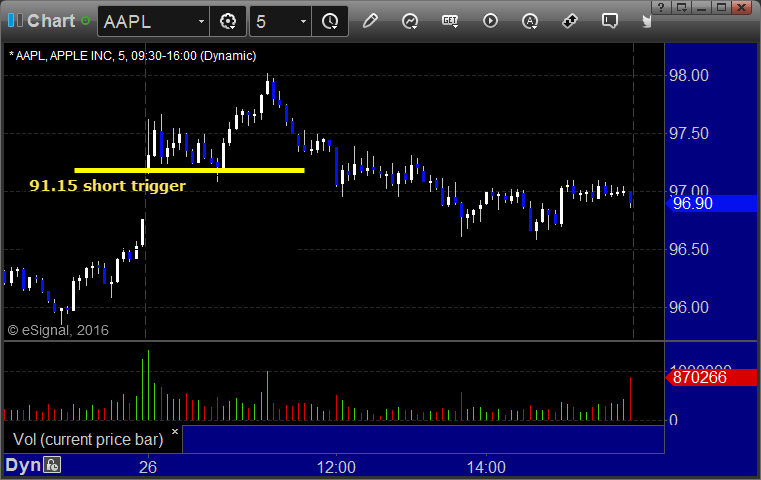Click the 91.15 short trigger text annotation
761x480 pixels.
(x=107, y=185)
